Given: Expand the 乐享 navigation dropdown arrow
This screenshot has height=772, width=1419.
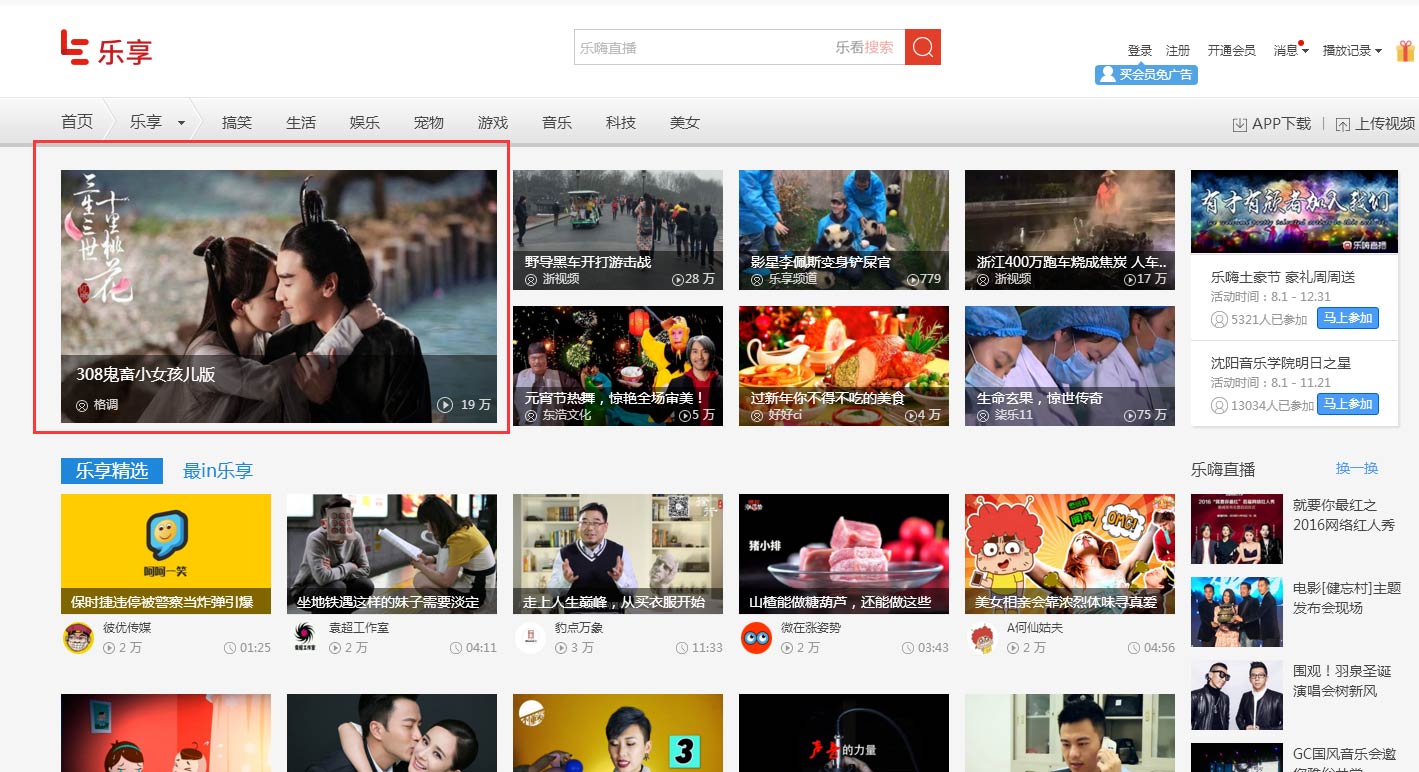Looking at the screenshot, I should click(x=181, y=123).
